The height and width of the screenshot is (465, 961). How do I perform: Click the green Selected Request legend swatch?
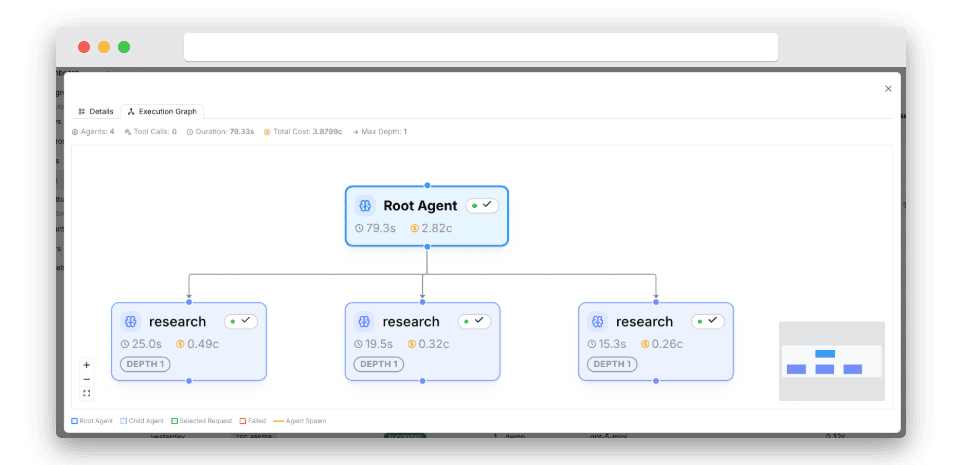coord(175,422)
